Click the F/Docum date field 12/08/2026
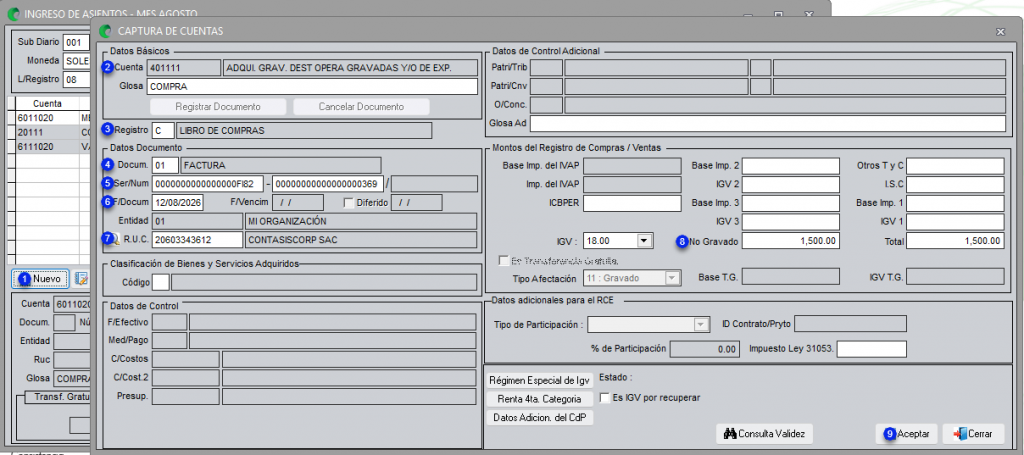Screen dimensions: 1024x455 click(178, 203)
